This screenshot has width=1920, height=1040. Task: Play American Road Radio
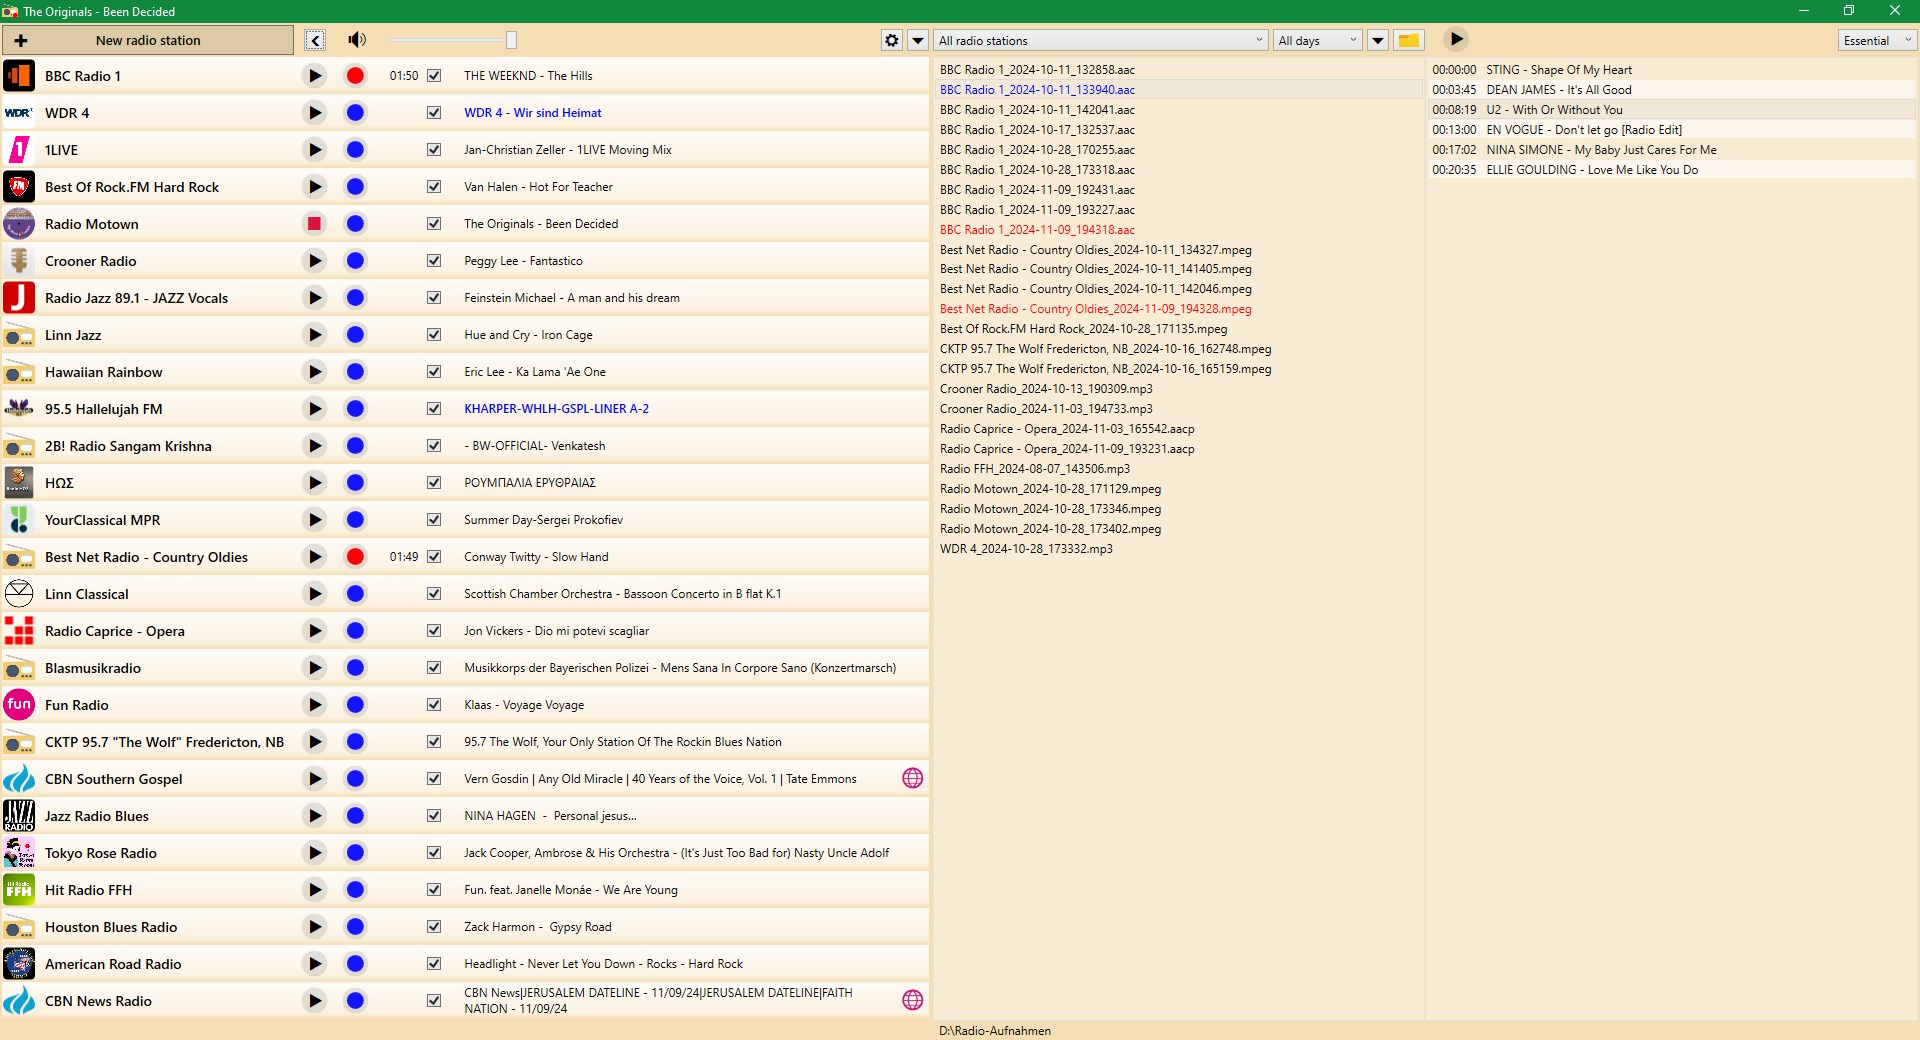(x=314, y=964)
